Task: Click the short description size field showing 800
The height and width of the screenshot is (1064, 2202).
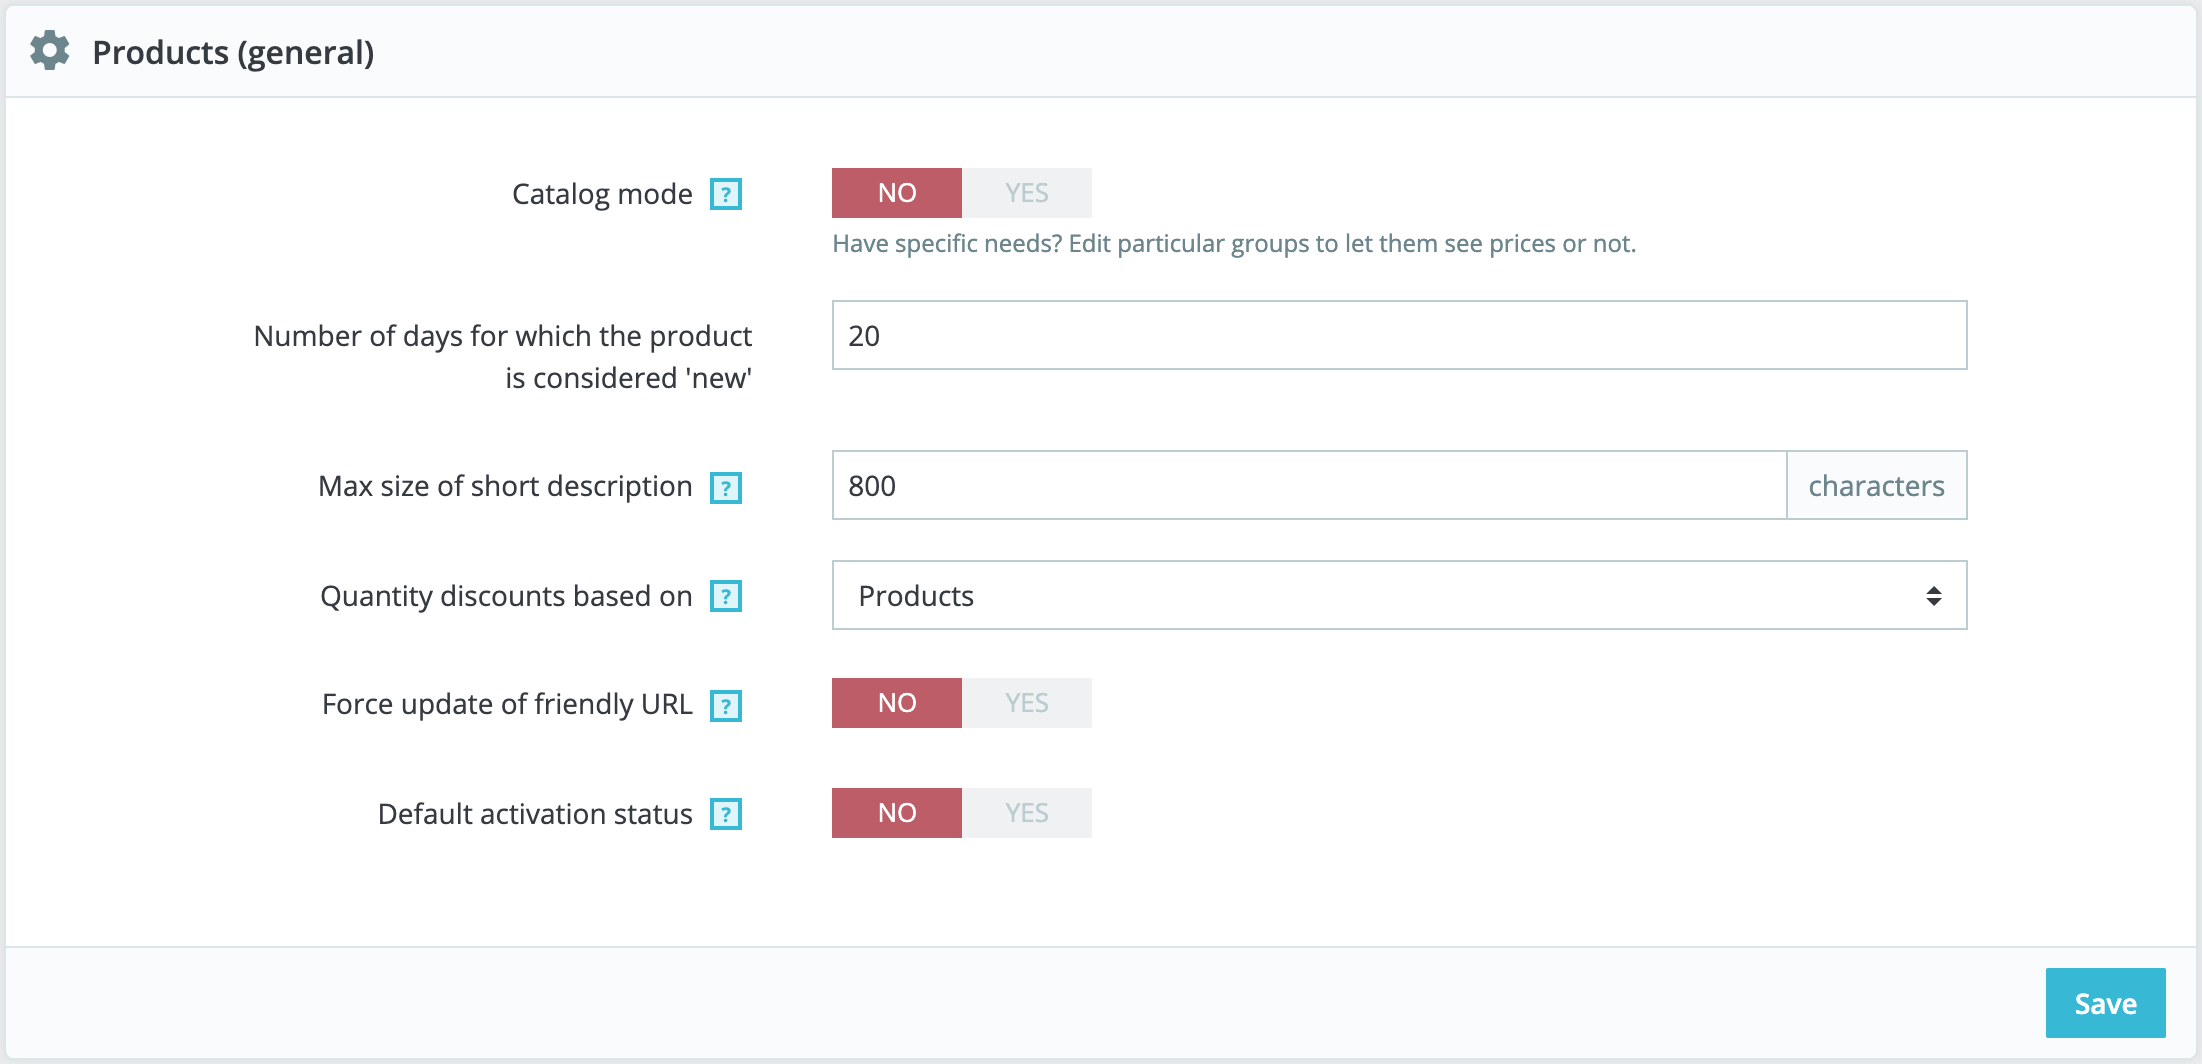Action: click(x=1309, y=485)
